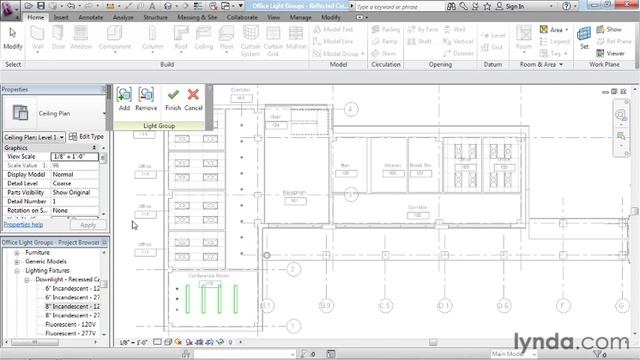This screenshot has height=360, width=640.
Task: Click the Temporary Hide/Isolate glasses icon
Action: [x=220, y=342]
